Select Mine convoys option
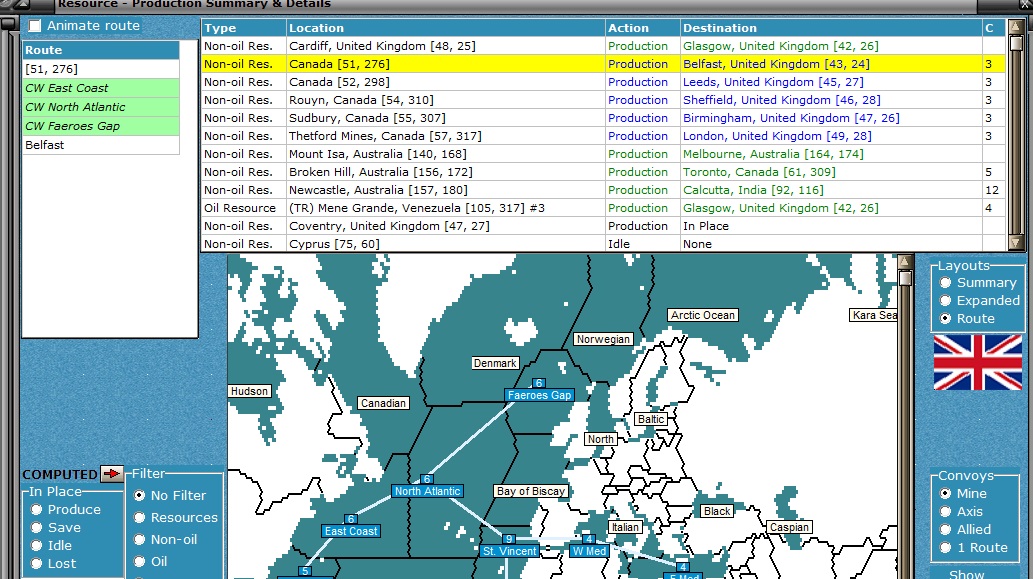The height and width of the screenshot is (579, 1033). [945, 493]
